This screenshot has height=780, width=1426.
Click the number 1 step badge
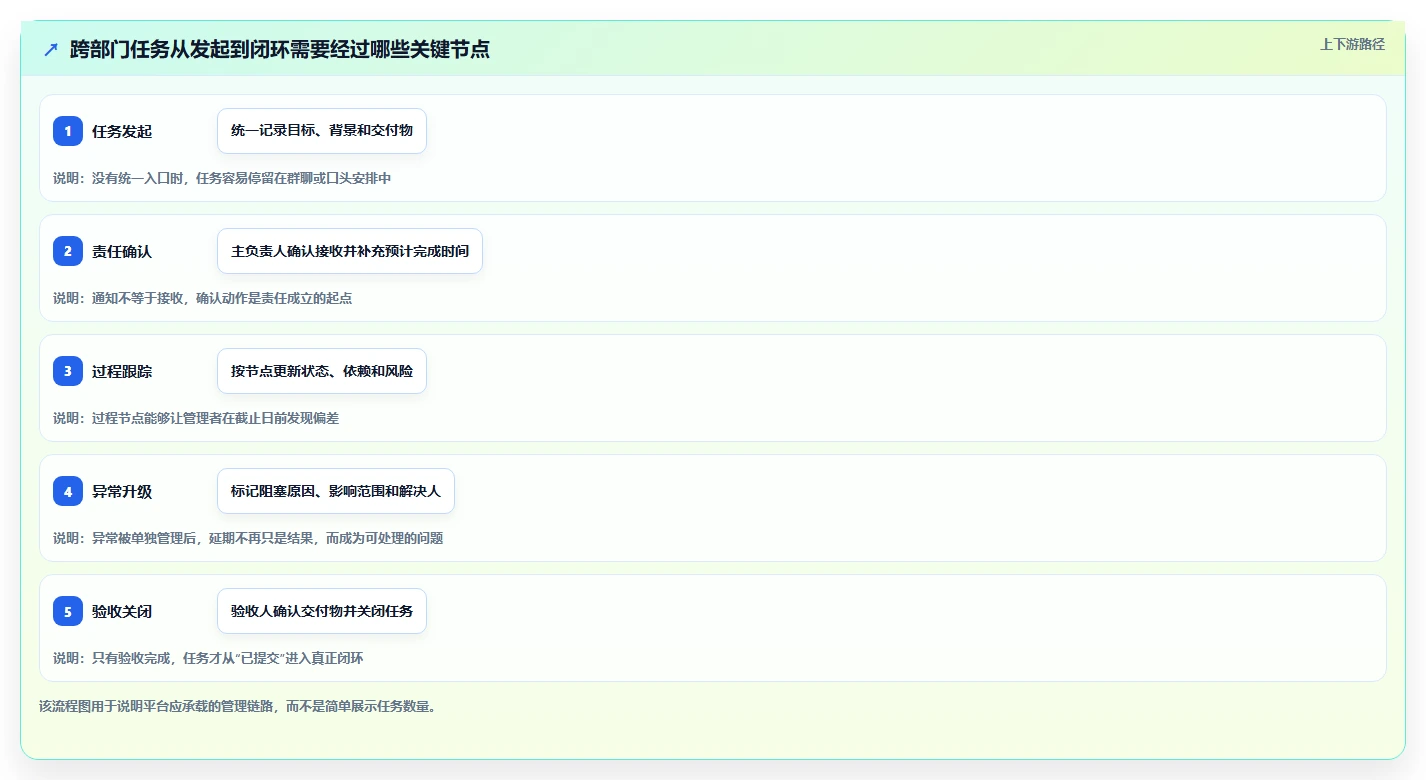point(68,131)
